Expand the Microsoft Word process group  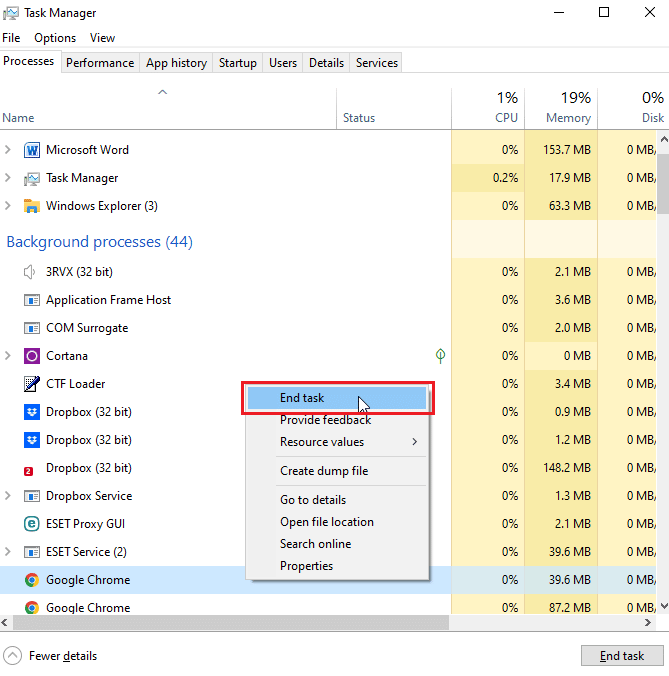pos(7,150)
